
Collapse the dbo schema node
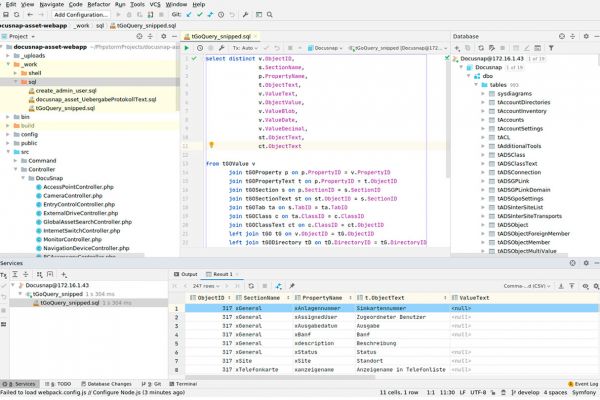click(470, 75)
